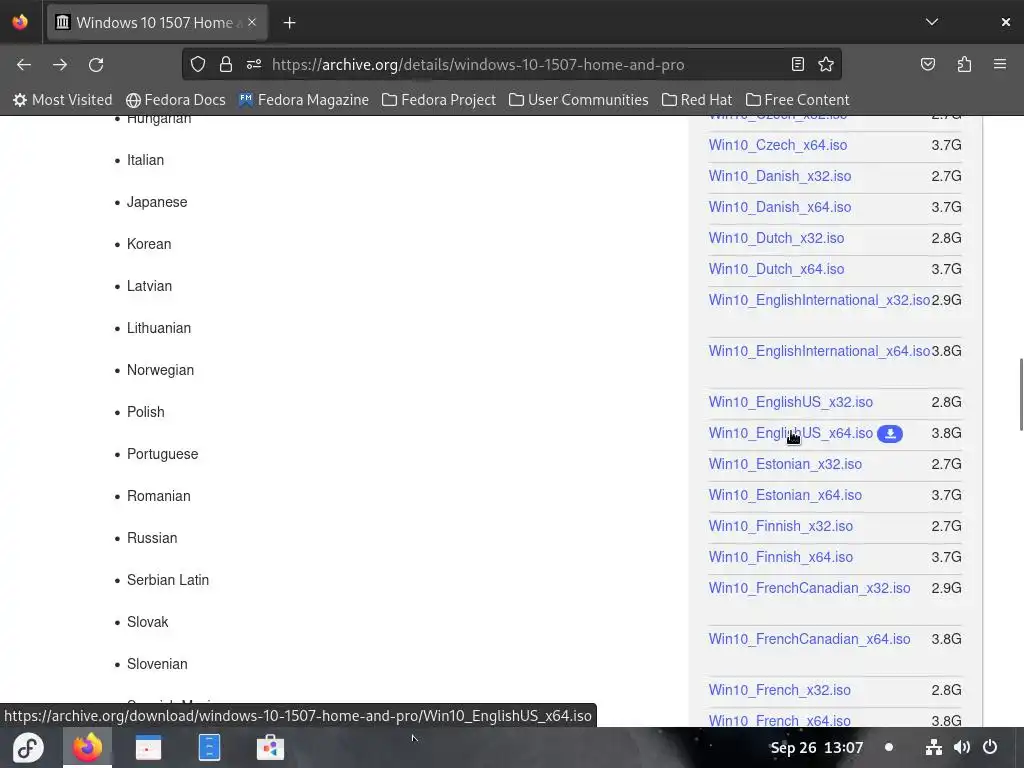Open tracking protection shield icon

pyautogui.click(x=198, y=65)
